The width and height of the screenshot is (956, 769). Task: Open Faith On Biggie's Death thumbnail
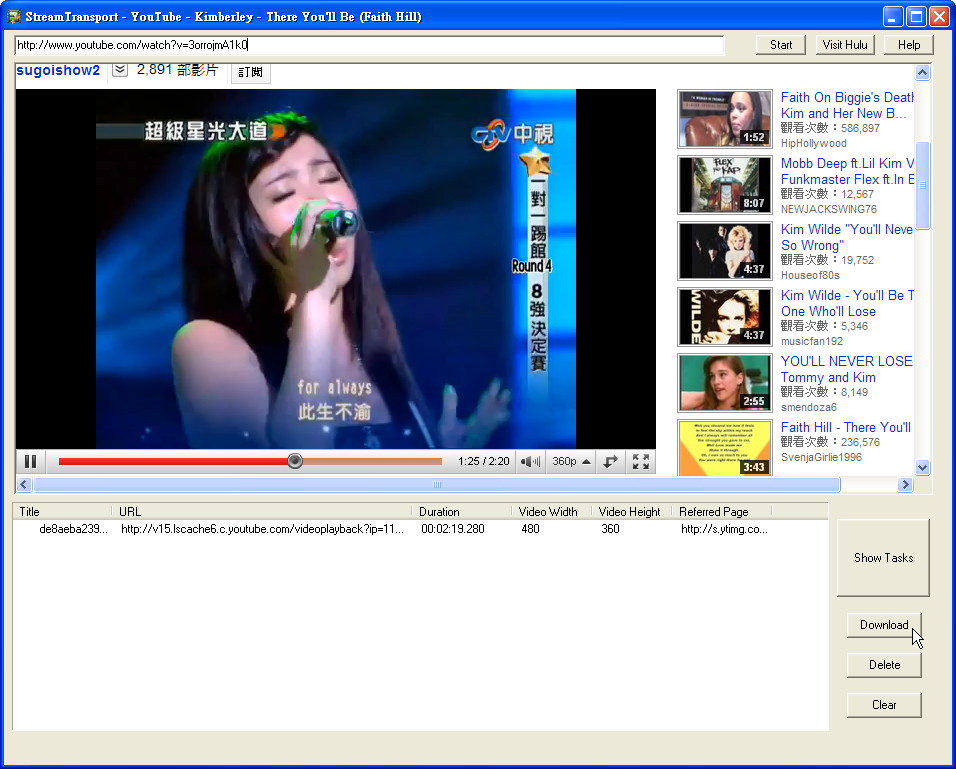(x=725, y=119)
